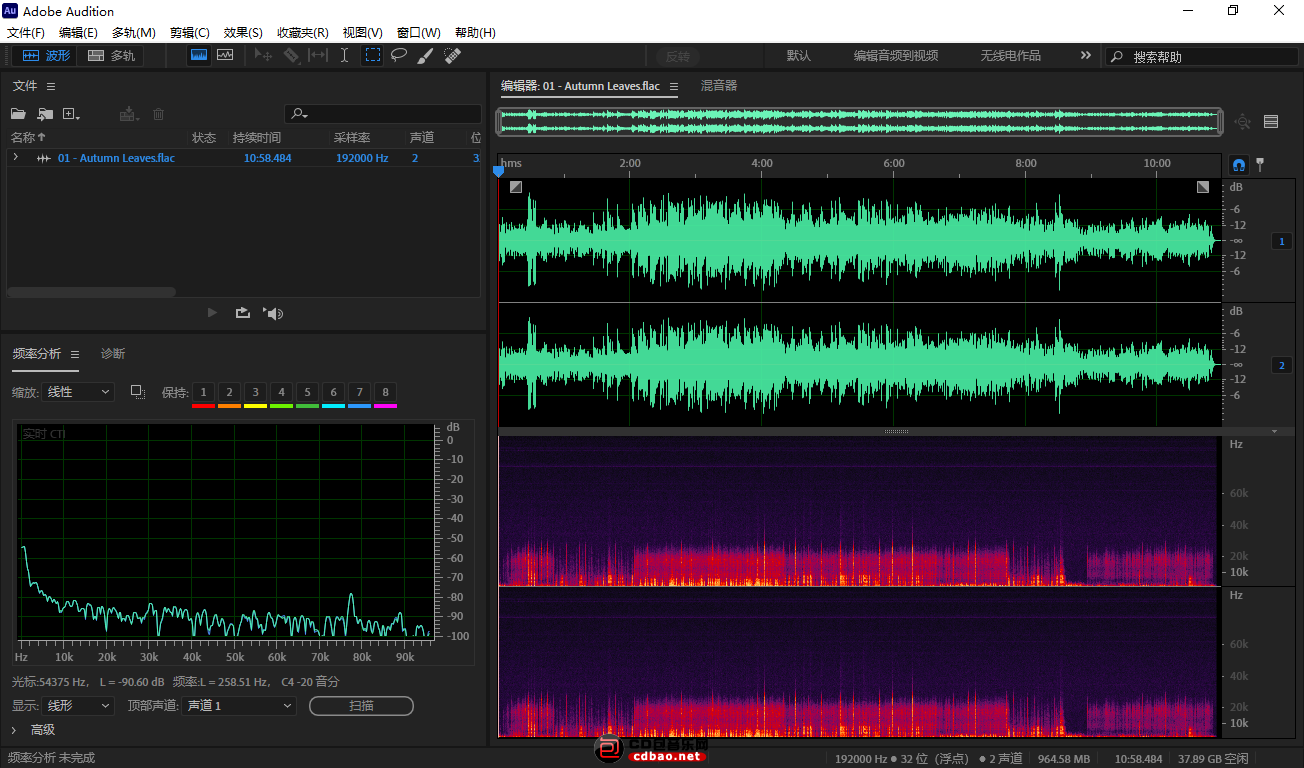The width and height of the screenshot is (1304, 768).
Task: Select 编辑音频到视频 workspace
Action: pyautogui.click(x=896, y=56)
